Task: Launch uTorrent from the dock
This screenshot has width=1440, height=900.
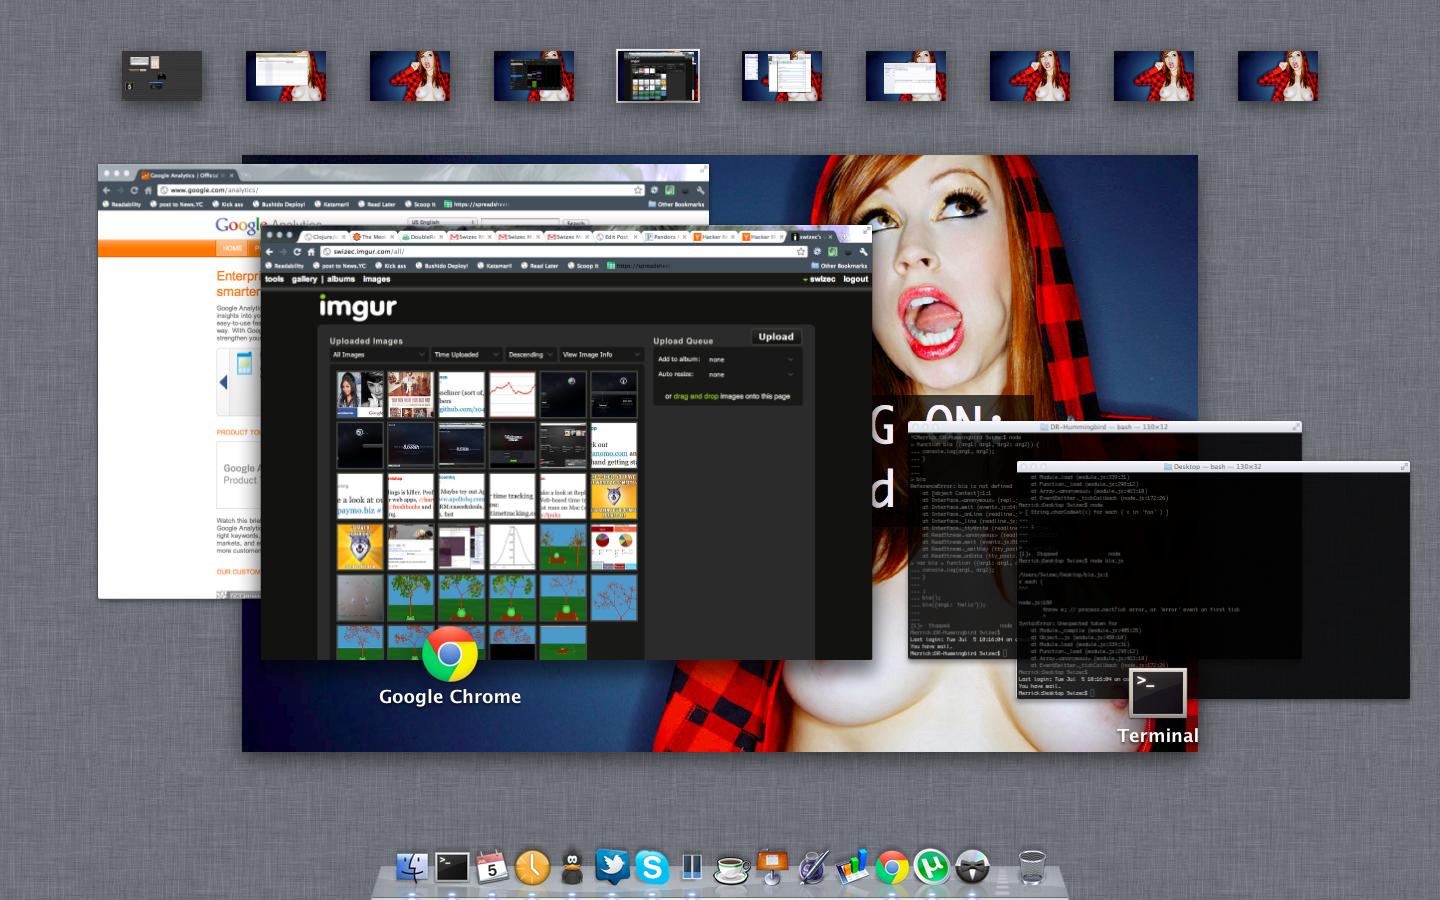Action: click(932, 866)
